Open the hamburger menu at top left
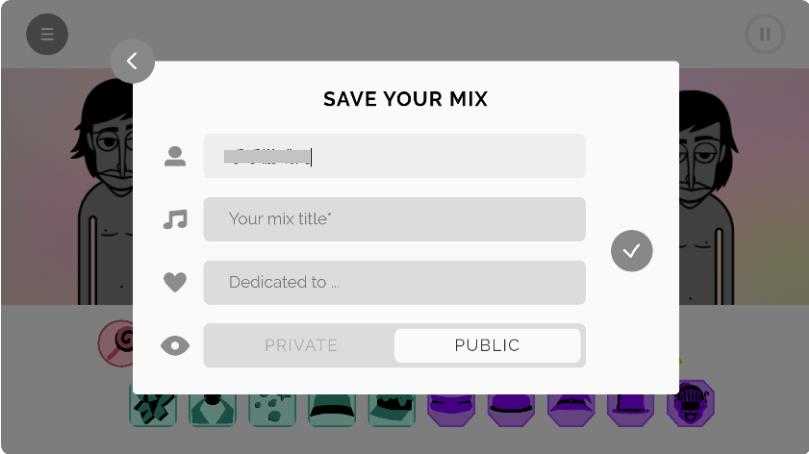Screen dimensions: 809x454 (47, 35)
